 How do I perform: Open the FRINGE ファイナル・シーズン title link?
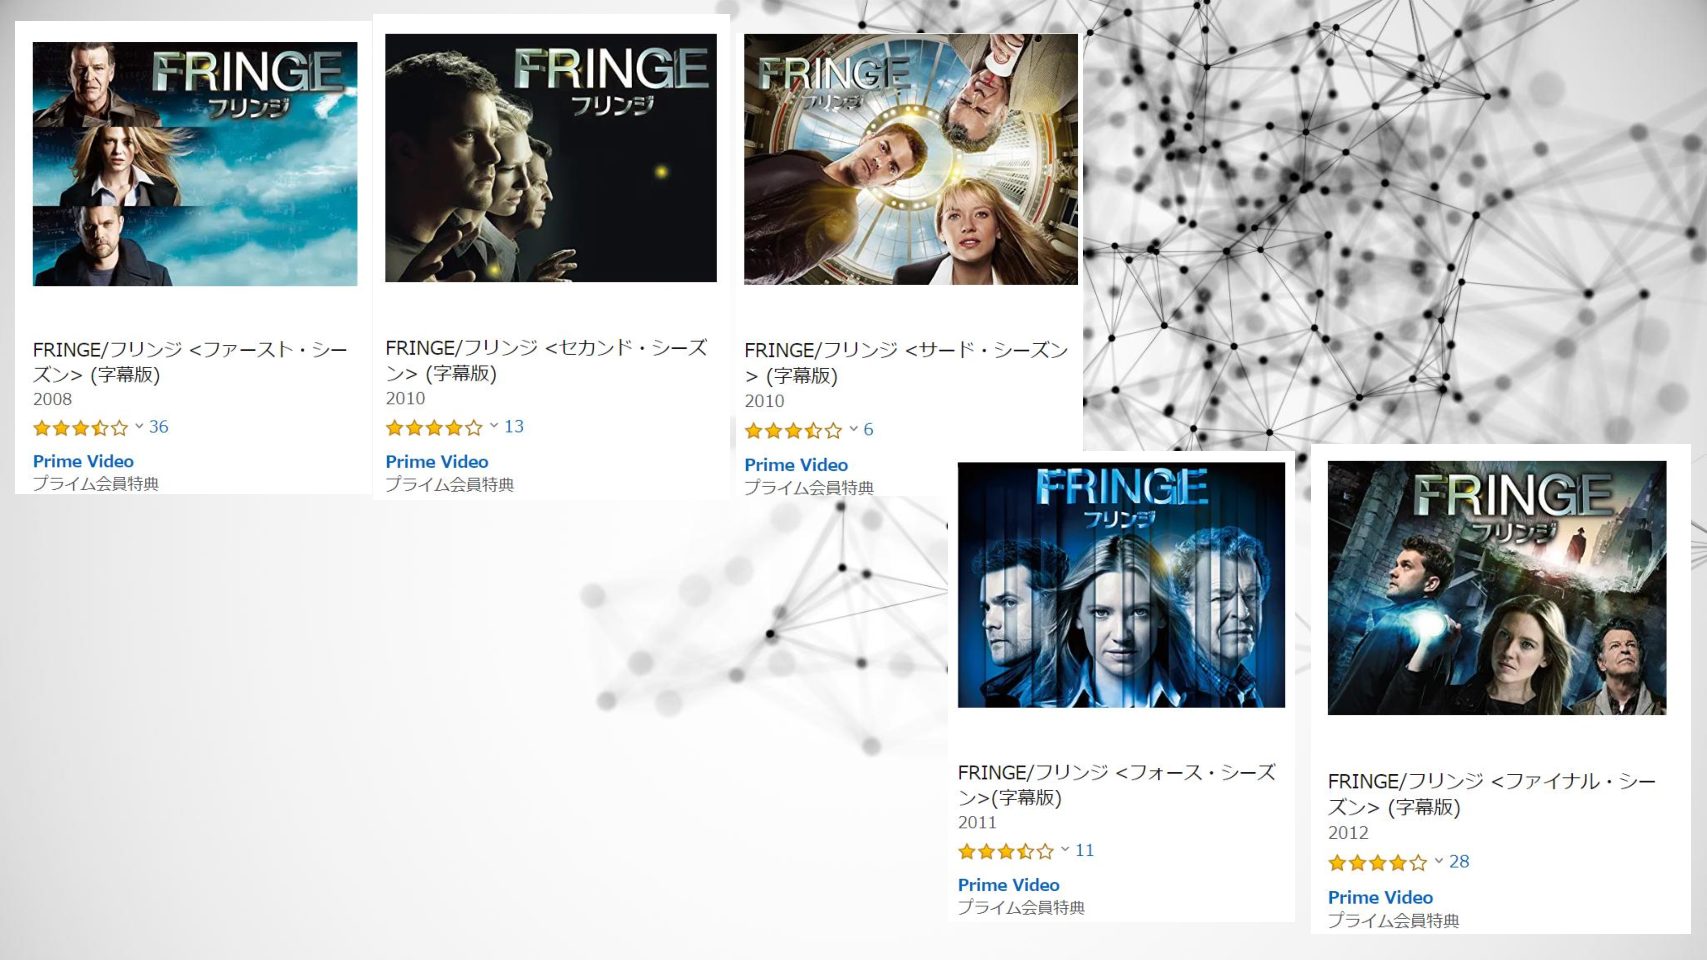click(x=1492, y=794)
